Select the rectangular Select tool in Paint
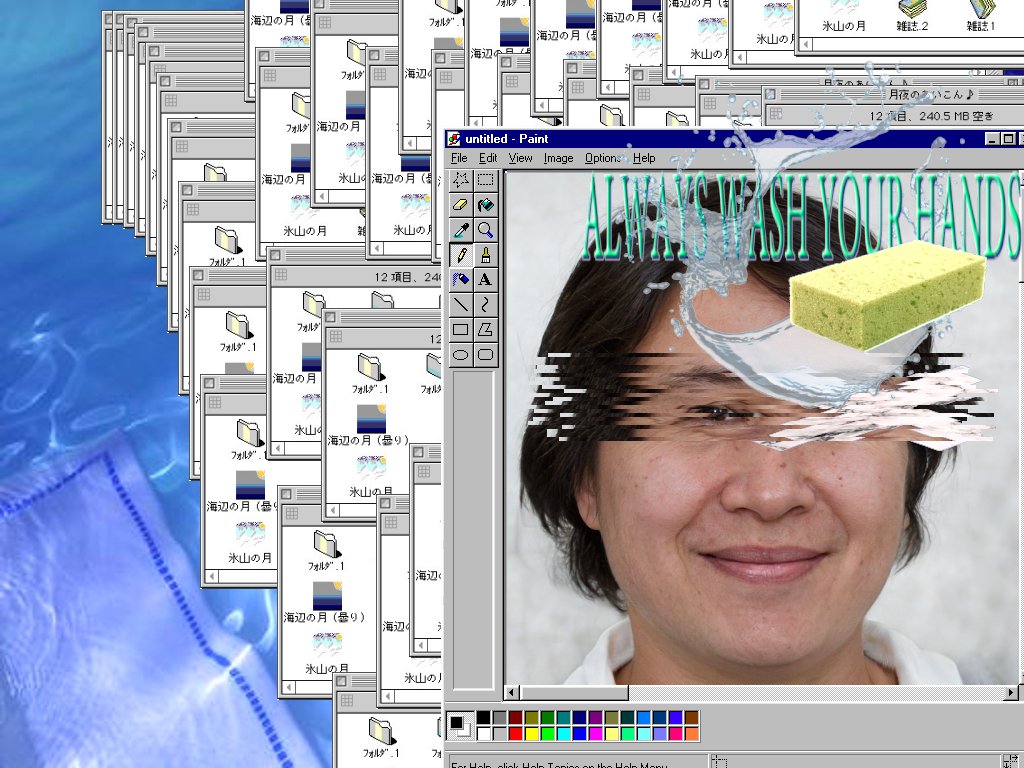Screen dimensions: 1024x768 (485, 180)
